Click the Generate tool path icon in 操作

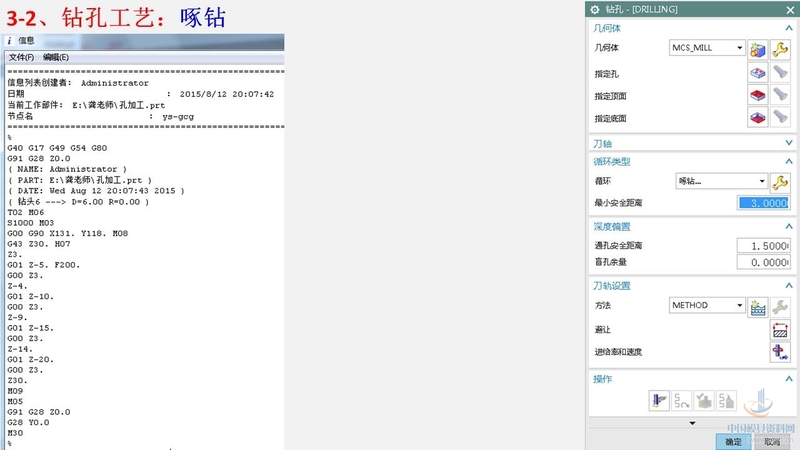pos(659,401)
